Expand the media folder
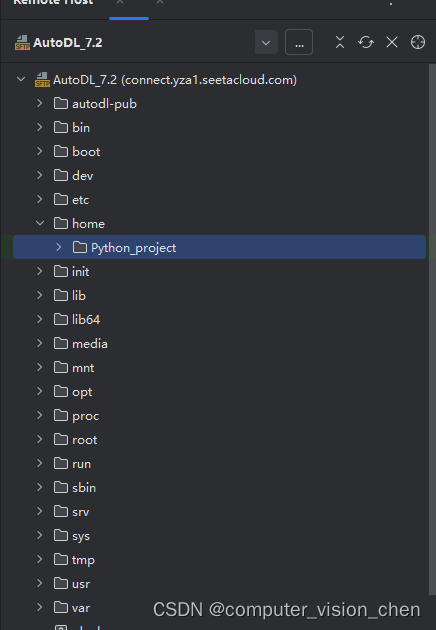Image resolution: width=436 pixels, height=630 pixels. click(x=40, y=343)
